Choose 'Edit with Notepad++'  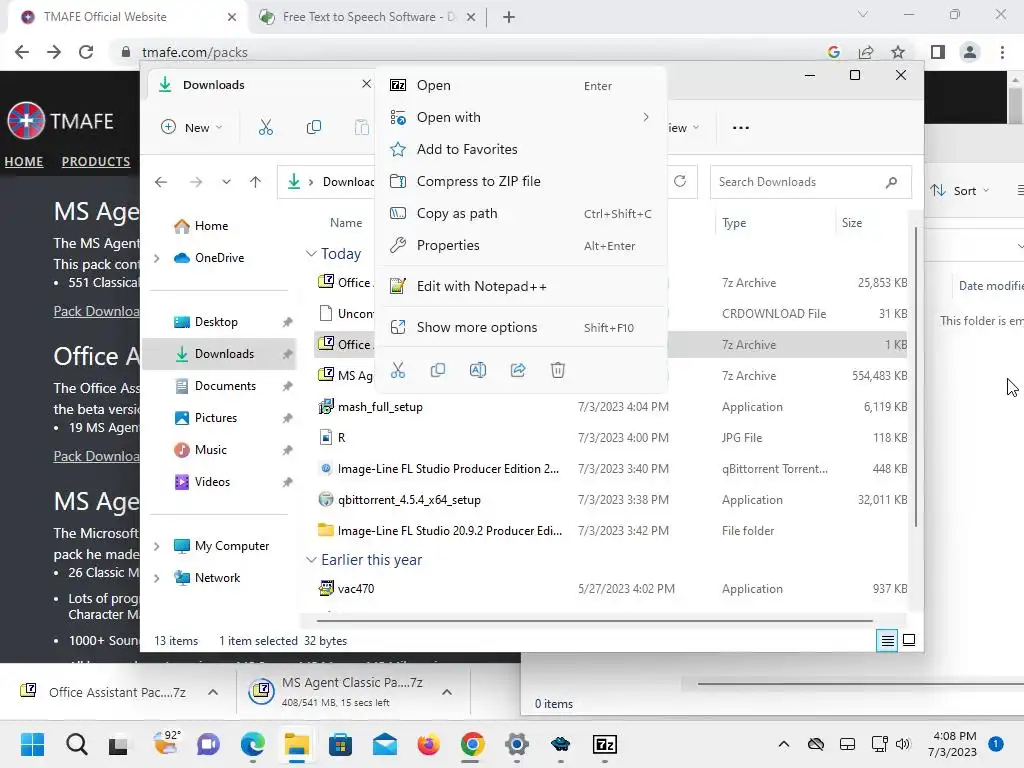tap(520, 287)
